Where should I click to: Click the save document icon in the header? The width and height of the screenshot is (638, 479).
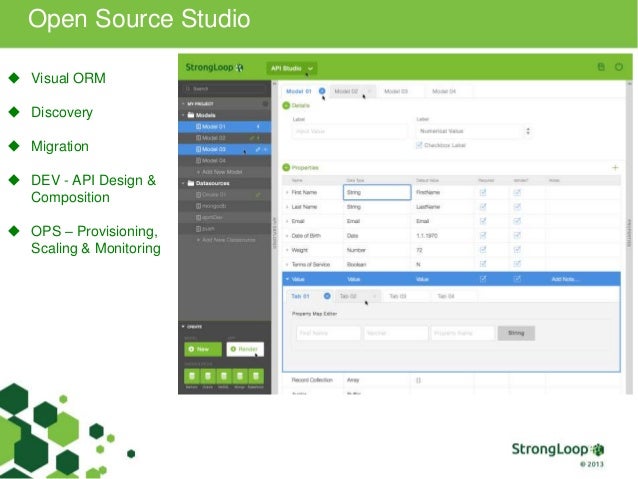pyautogui.click(x=601, y=67)
